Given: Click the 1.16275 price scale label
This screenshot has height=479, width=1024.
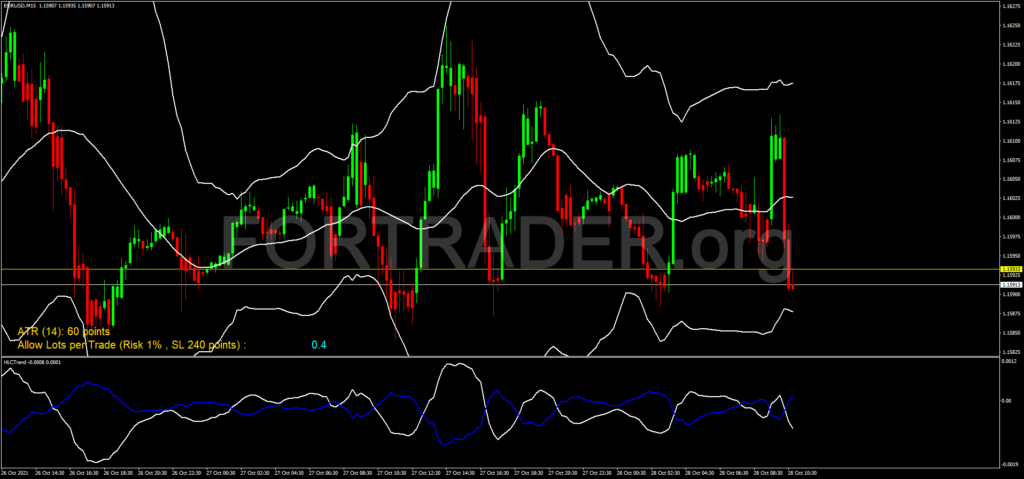Looking at the screenshot, I should click(1010, 7).
